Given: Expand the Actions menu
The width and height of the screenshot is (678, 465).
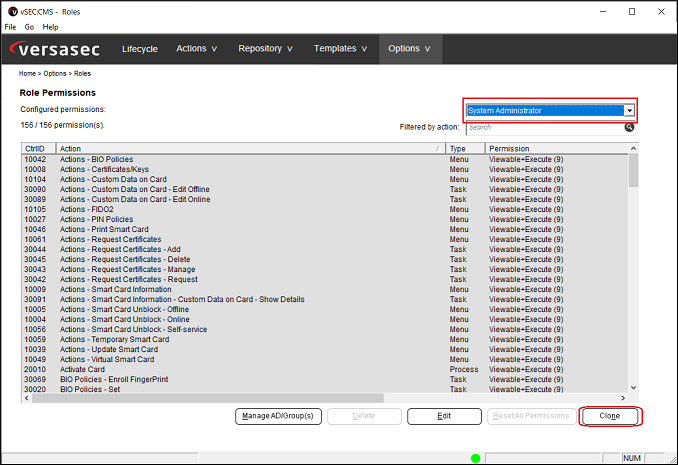Looking at the screenshot, I should [x=196, y=48].
